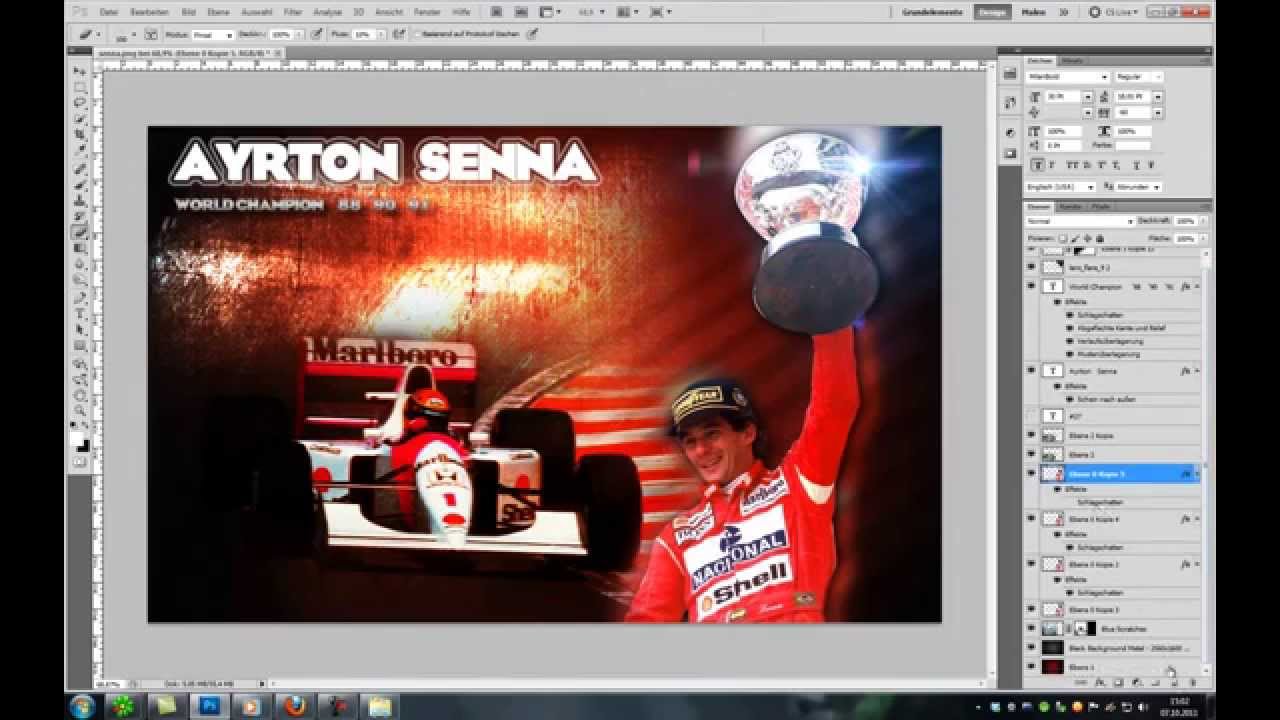1280x720 pixels.
Task: Click the foreground color swatch
Action: coord(77,438)
